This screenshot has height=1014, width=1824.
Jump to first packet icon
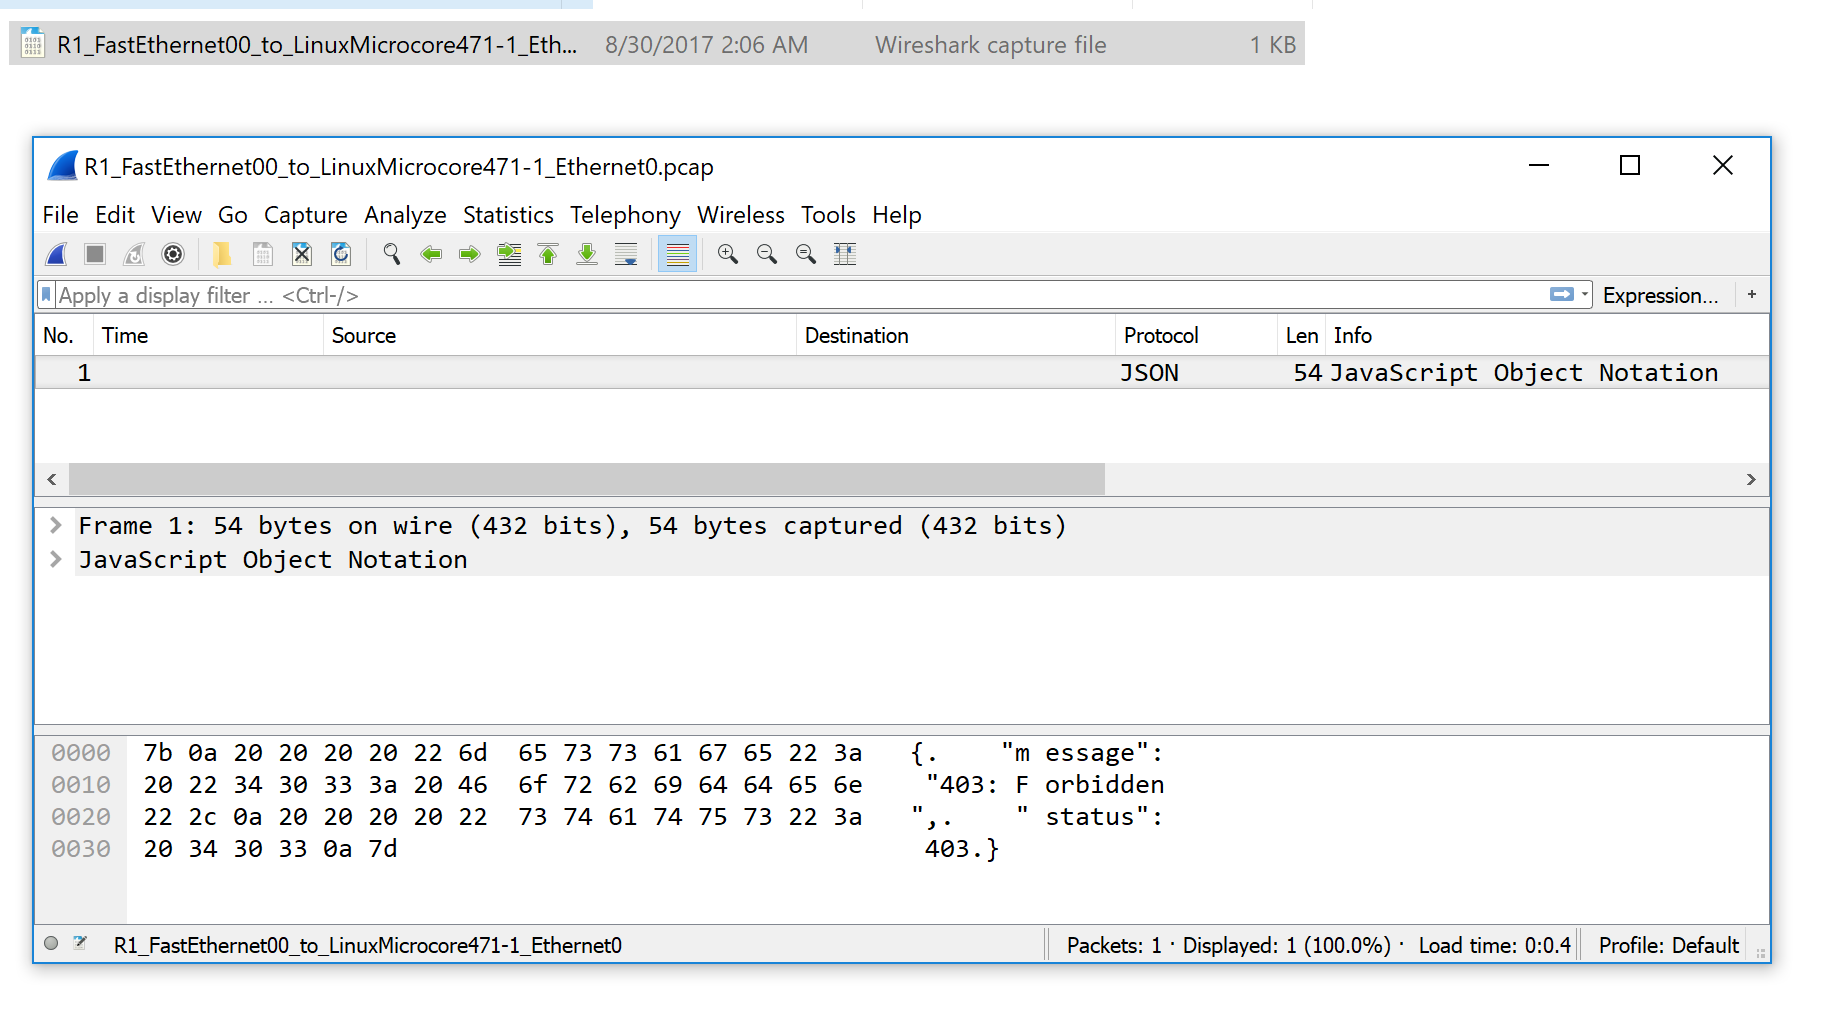coord(548,255)
